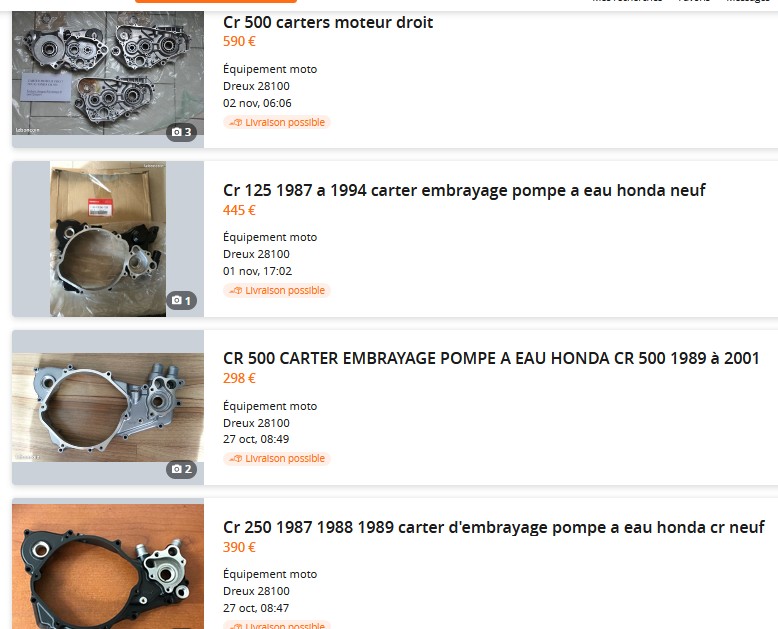The height and width of the screenshot is (629, 778).
Task: Click the camera icon showing 1 photo
Action: coord(181,301)
